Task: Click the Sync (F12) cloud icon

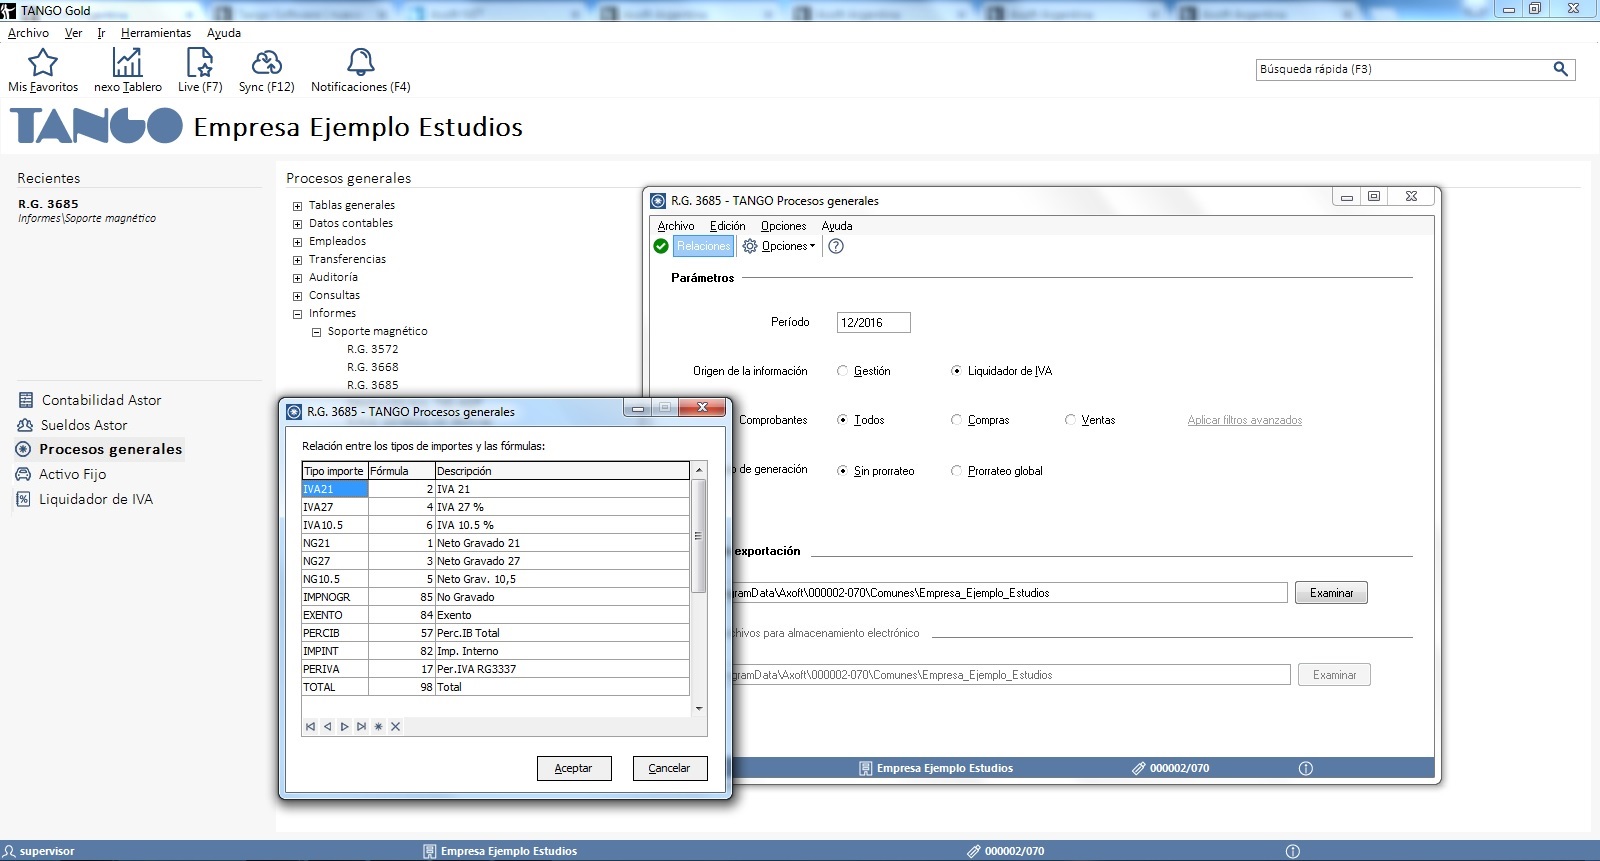Action: pos(266,63)
